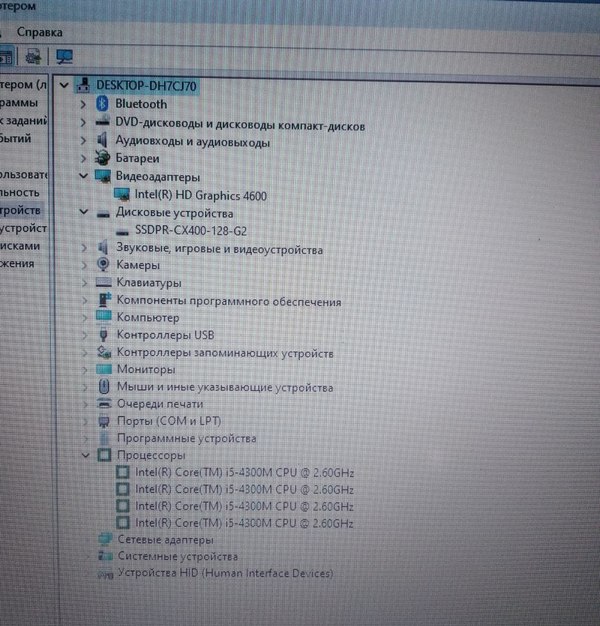Collapse the DESKTOP-DH7CJ70 root node
Image resolution: width=600 pixels, height=626 pixels.
65,86
